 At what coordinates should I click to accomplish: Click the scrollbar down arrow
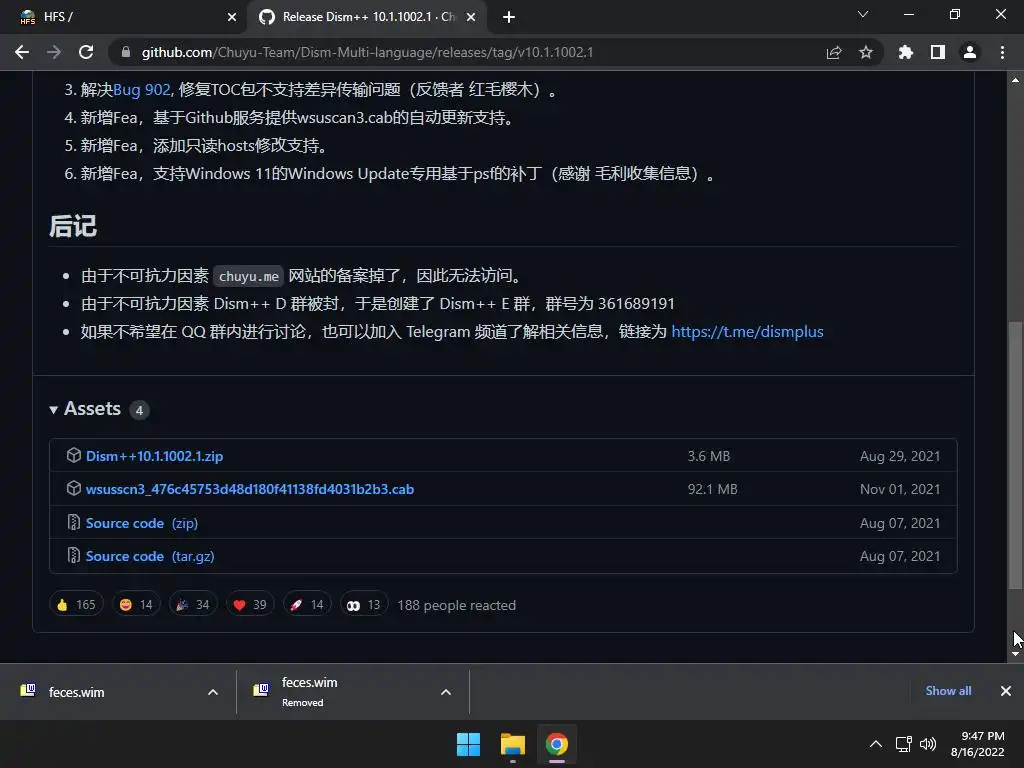(1015, 654)
